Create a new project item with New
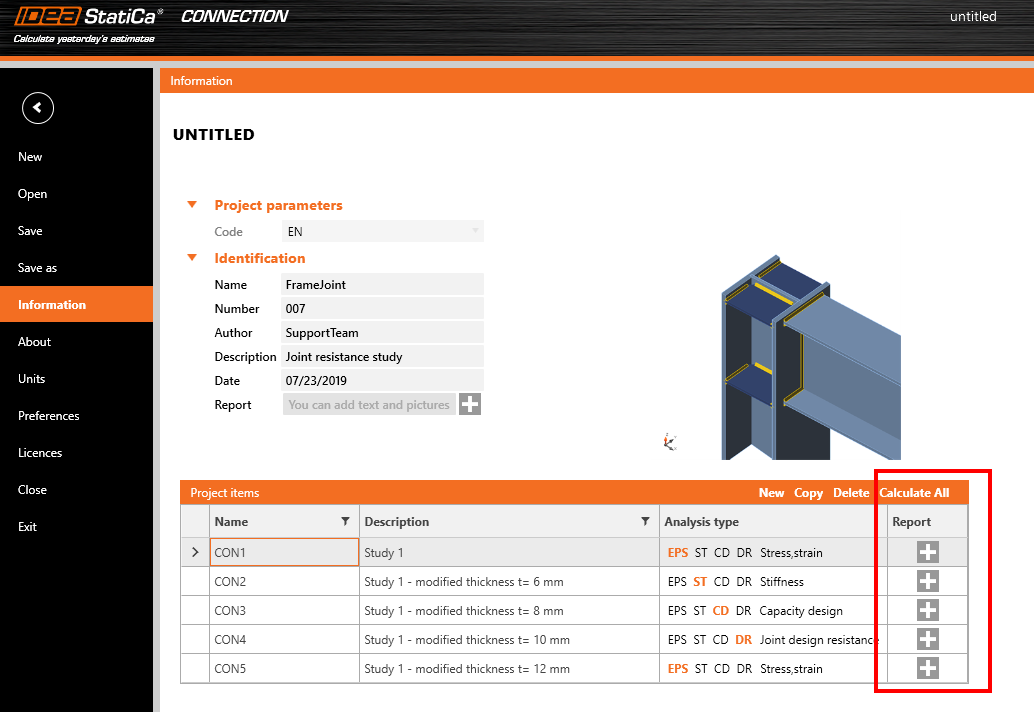Screen dimensions: 1034x712 [x=771, y=492]
